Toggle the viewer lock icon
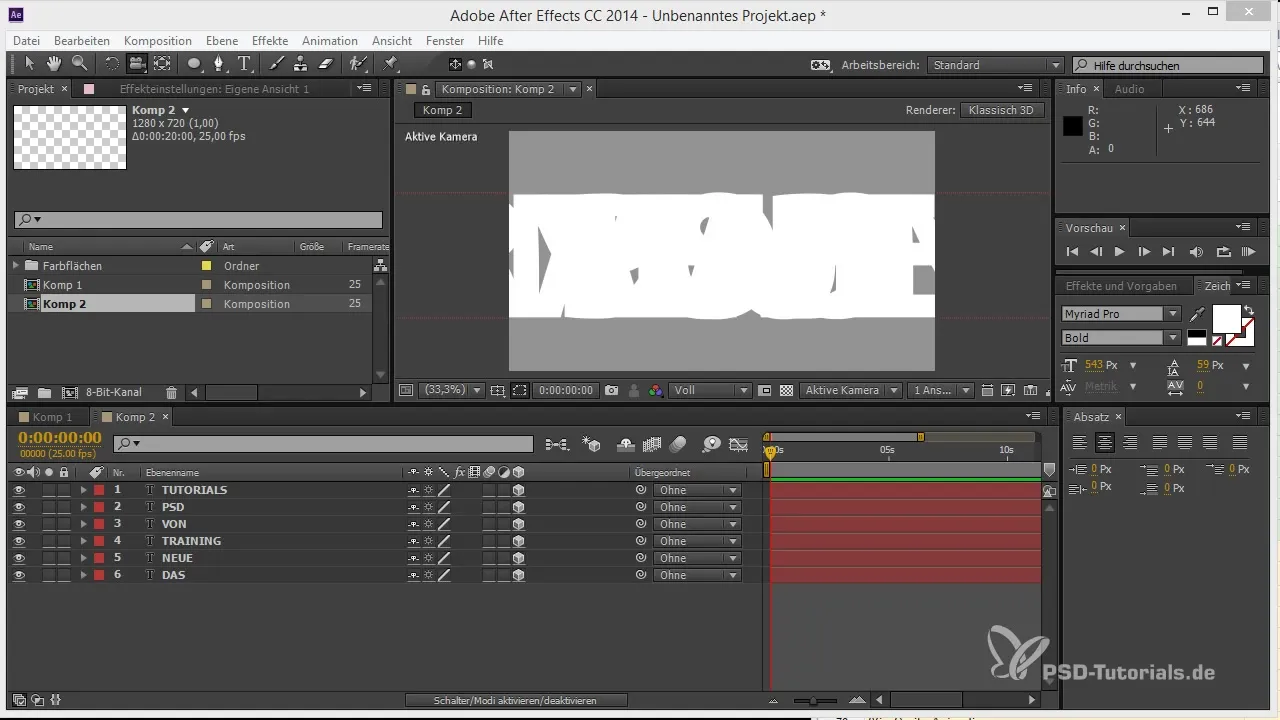 click(425, 89)
